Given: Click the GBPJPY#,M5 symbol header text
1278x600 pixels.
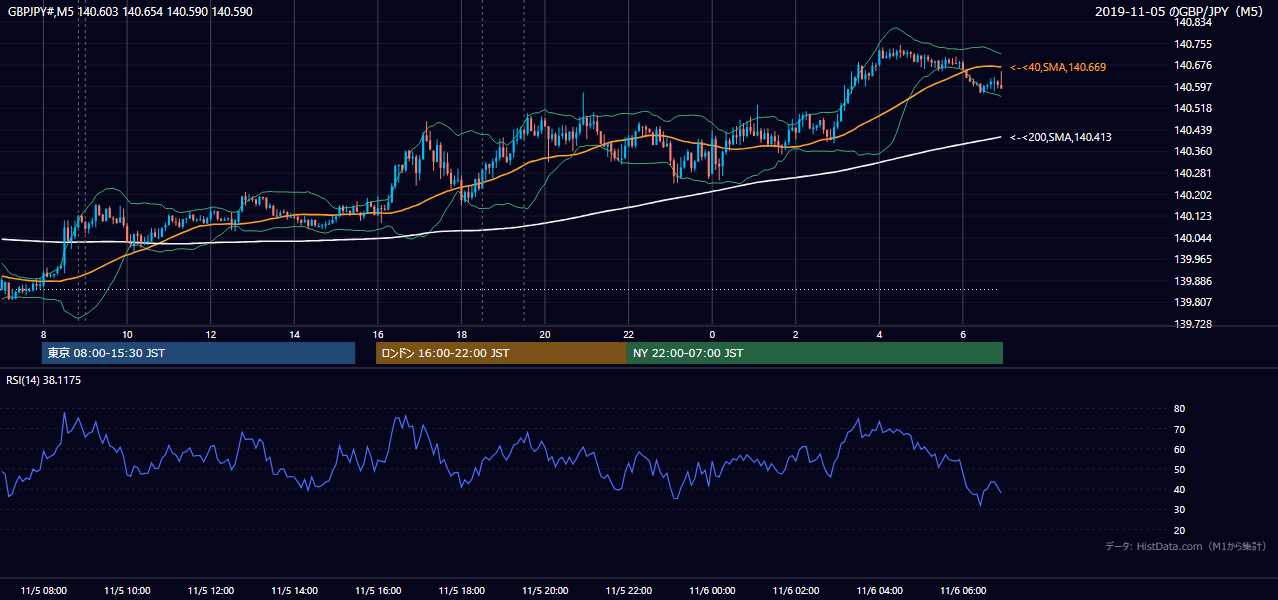Looking at the screenshot, I should pos(130,10).
